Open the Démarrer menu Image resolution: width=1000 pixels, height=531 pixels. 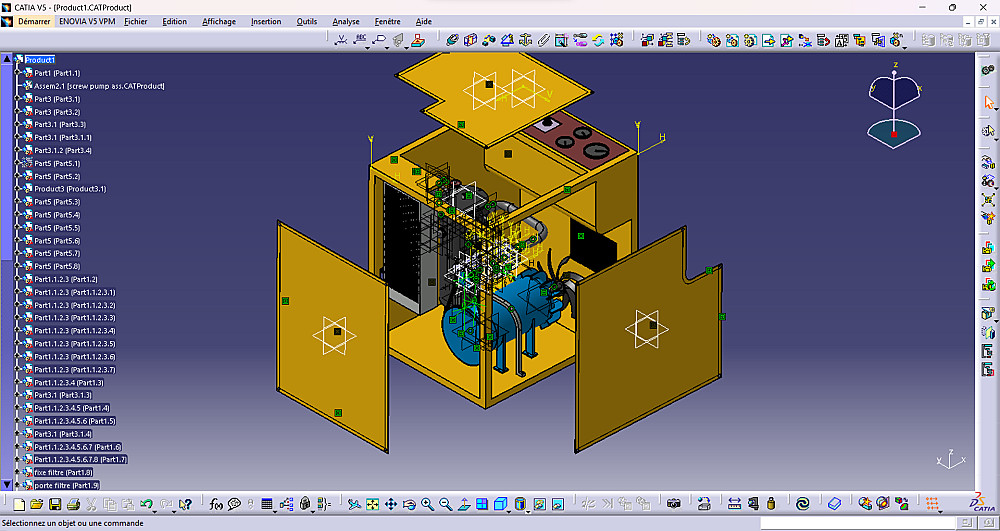(x=34, y=22)
